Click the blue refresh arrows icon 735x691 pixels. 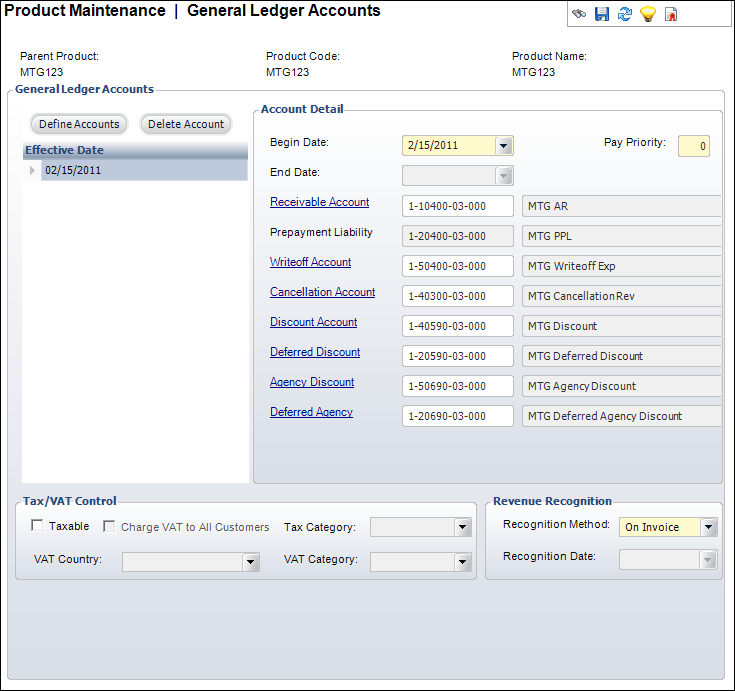(x=625, y=14)
